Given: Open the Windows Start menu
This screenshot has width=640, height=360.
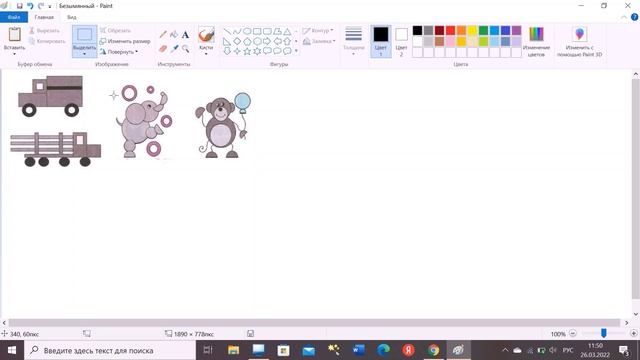Looking at the screenshot, I should 12,350.
